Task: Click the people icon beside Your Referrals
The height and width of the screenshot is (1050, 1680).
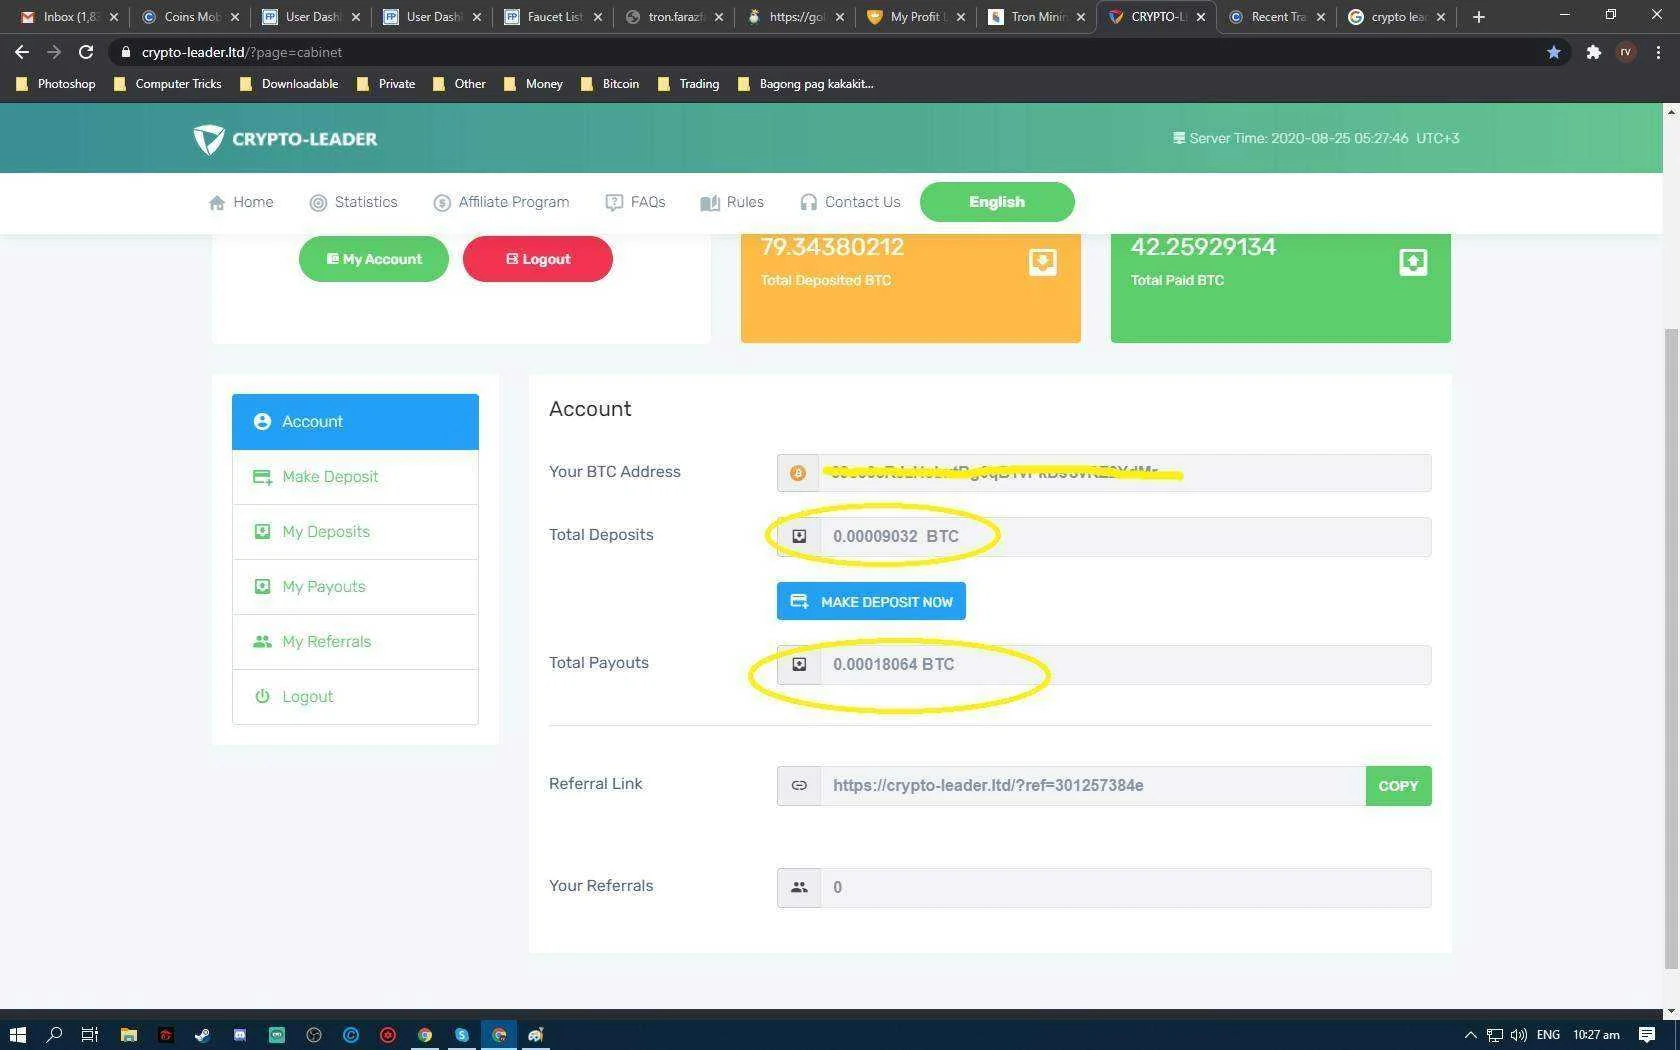Action: [799, 888]
